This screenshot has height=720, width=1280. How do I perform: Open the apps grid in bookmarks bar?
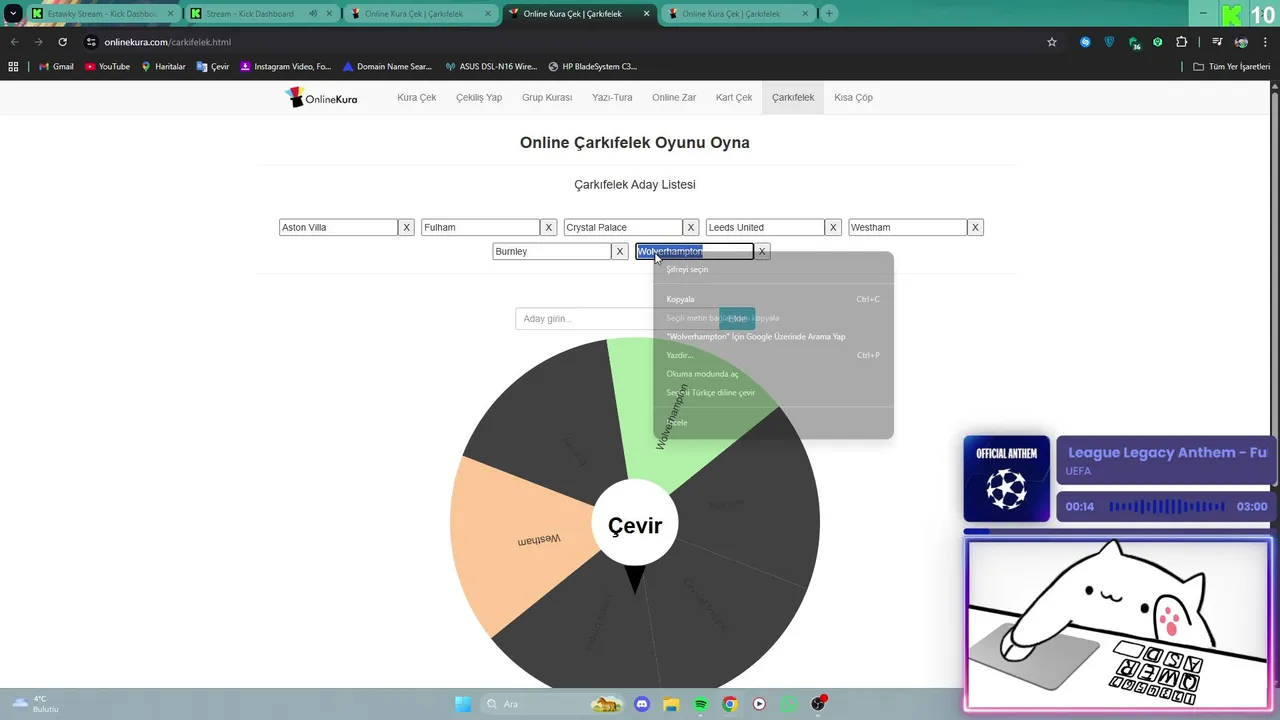click(13, 66)
